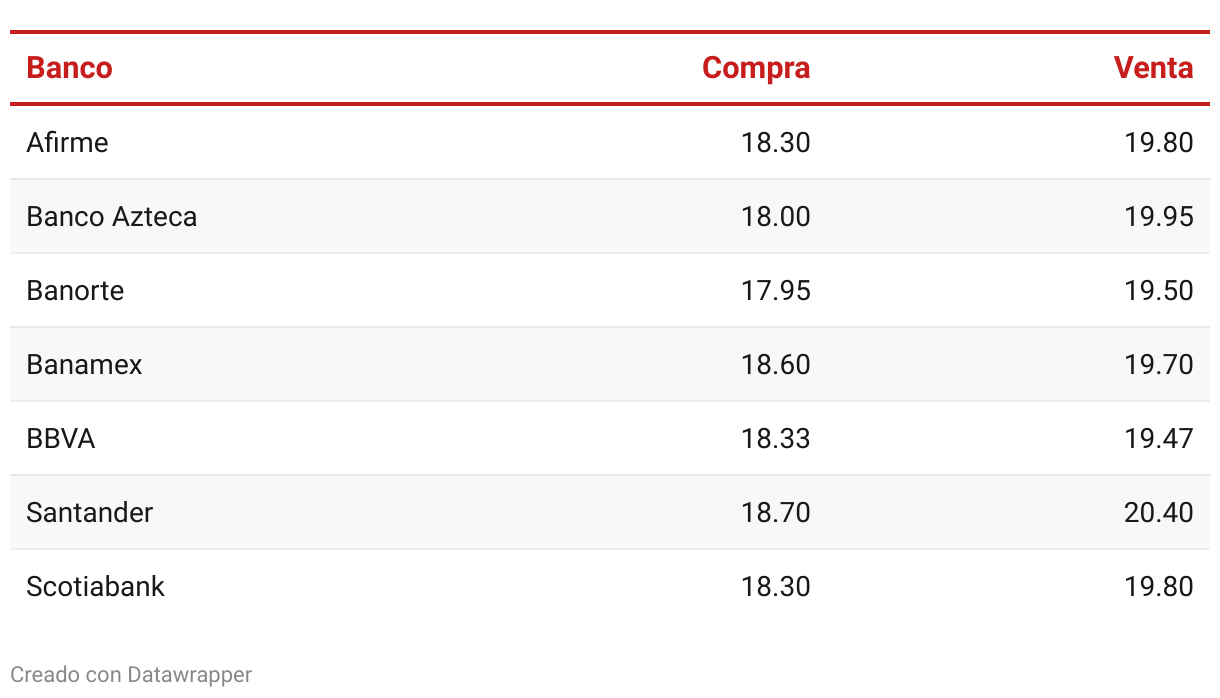Select the Afirme bank name
Viewport: 1220px width, 698px height.
[x=67, y=142]
